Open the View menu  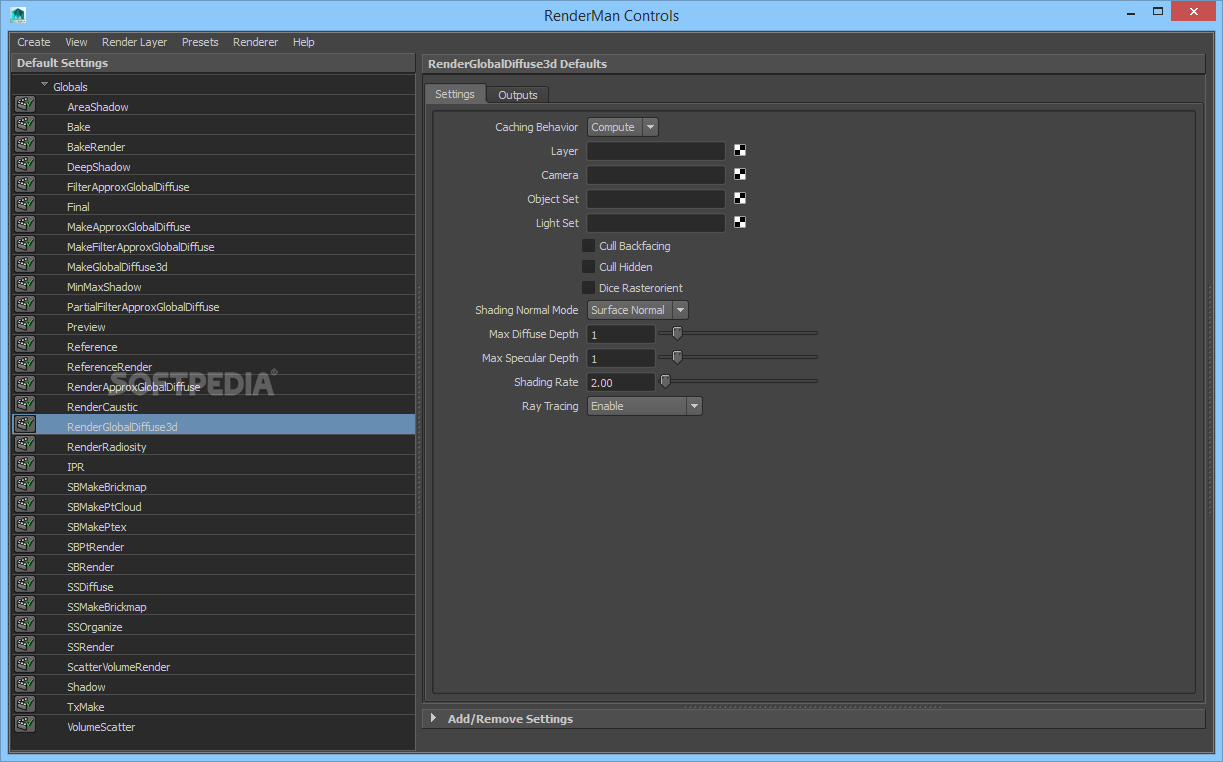point(77,42)
